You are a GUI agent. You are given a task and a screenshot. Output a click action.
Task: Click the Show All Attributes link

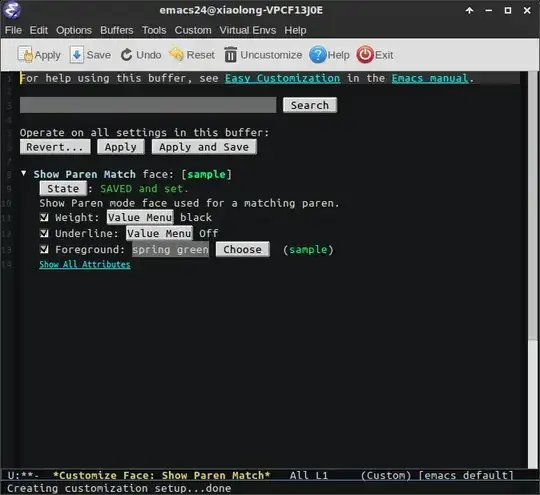(x=85, y=265)
